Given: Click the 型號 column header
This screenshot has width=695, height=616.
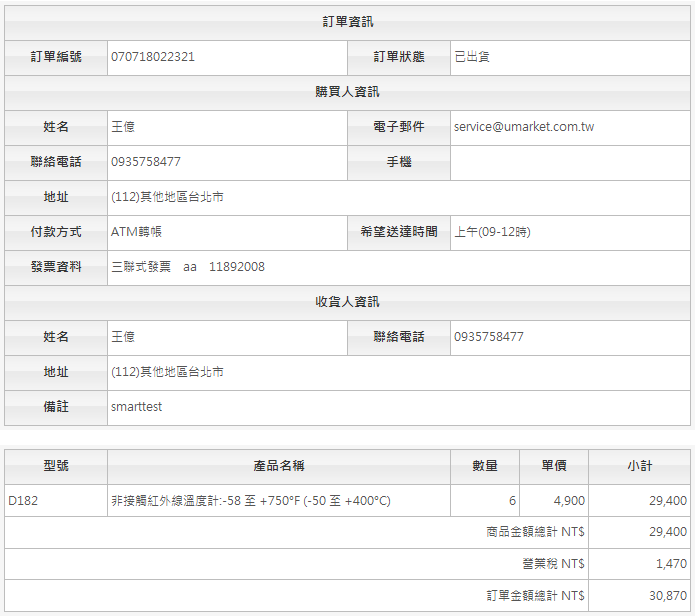Looking at the screenshot, I should (56, 466).
